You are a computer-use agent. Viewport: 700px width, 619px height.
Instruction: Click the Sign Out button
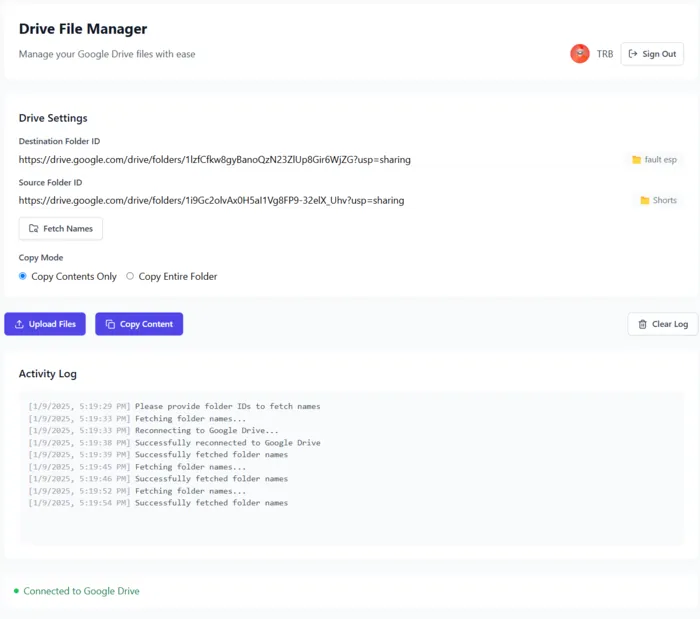pos(652,54)
